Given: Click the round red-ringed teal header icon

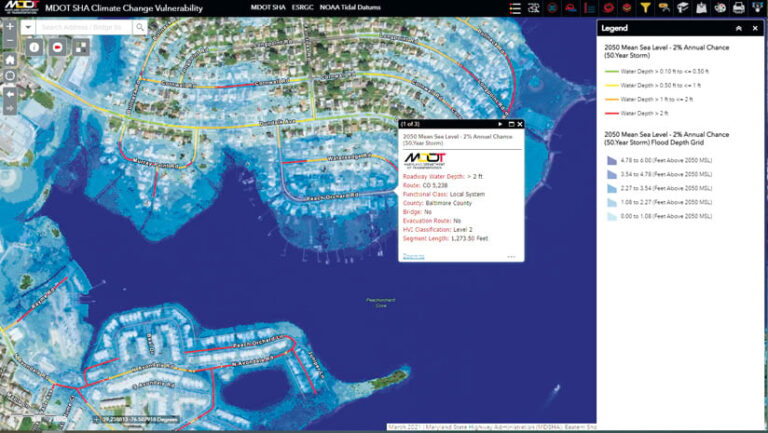Looking at the screenshot, I should pyautogui.click(x=552, y=8).
